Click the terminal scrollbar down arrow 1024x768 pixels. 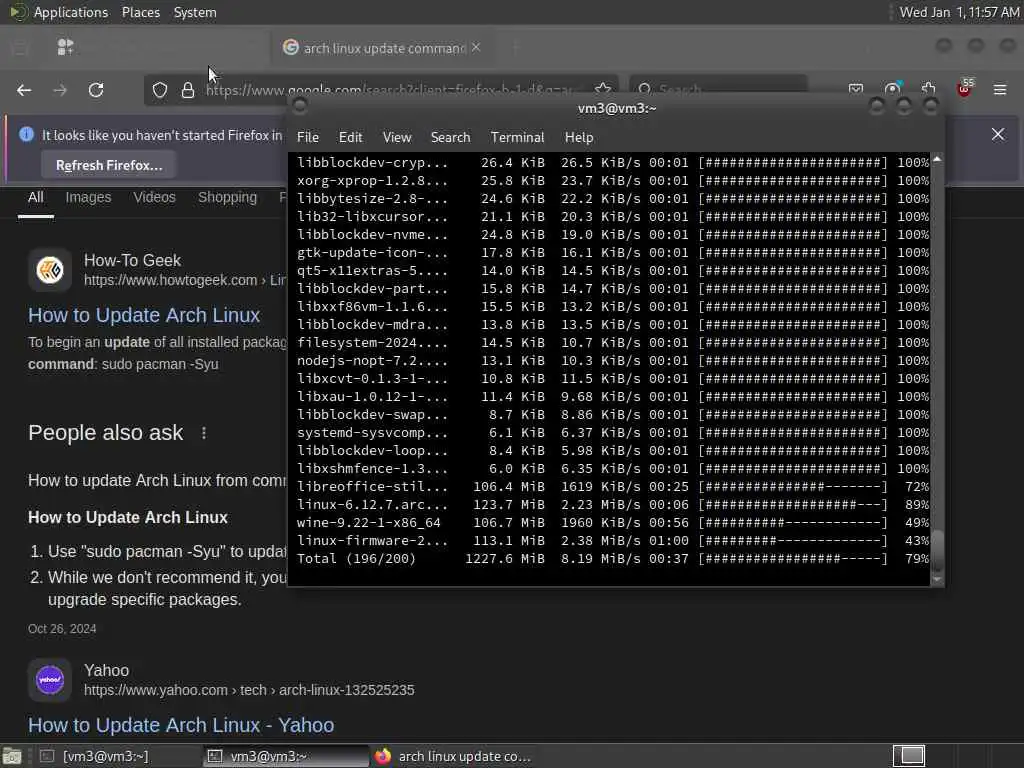(x=937, y=579)
